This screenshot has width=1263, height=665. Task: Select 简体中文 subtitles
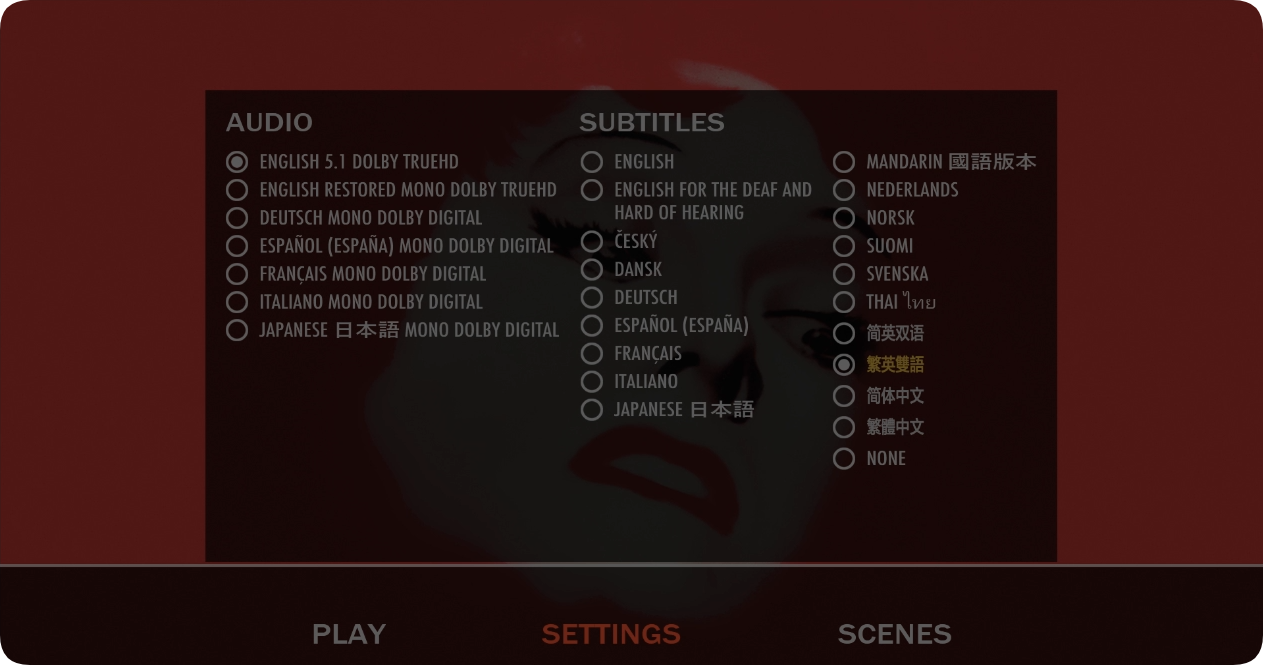tap(879, 397)
